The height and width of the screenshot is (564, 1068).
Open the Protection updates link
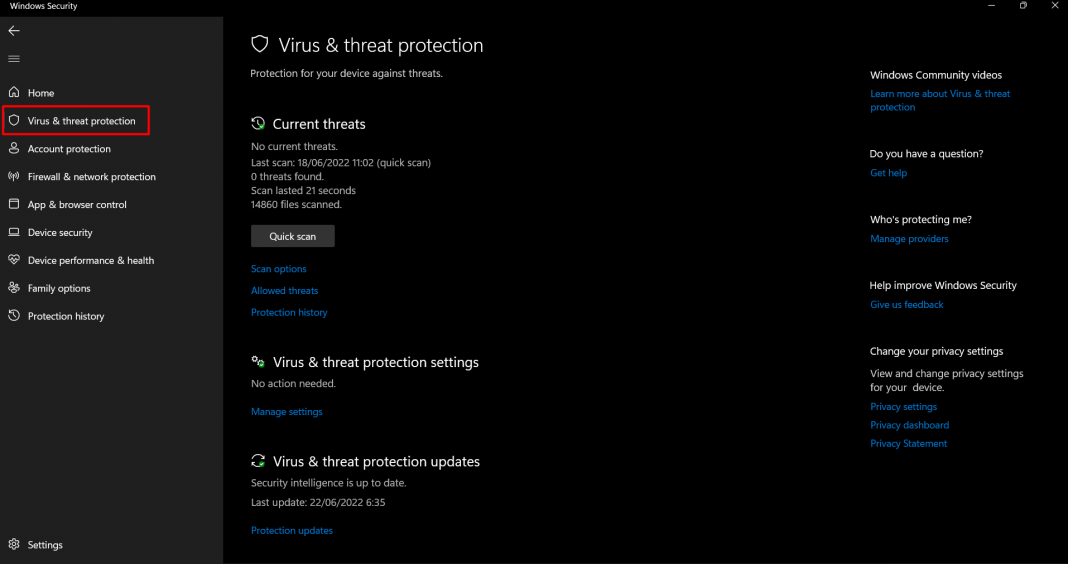coord(292,531)
